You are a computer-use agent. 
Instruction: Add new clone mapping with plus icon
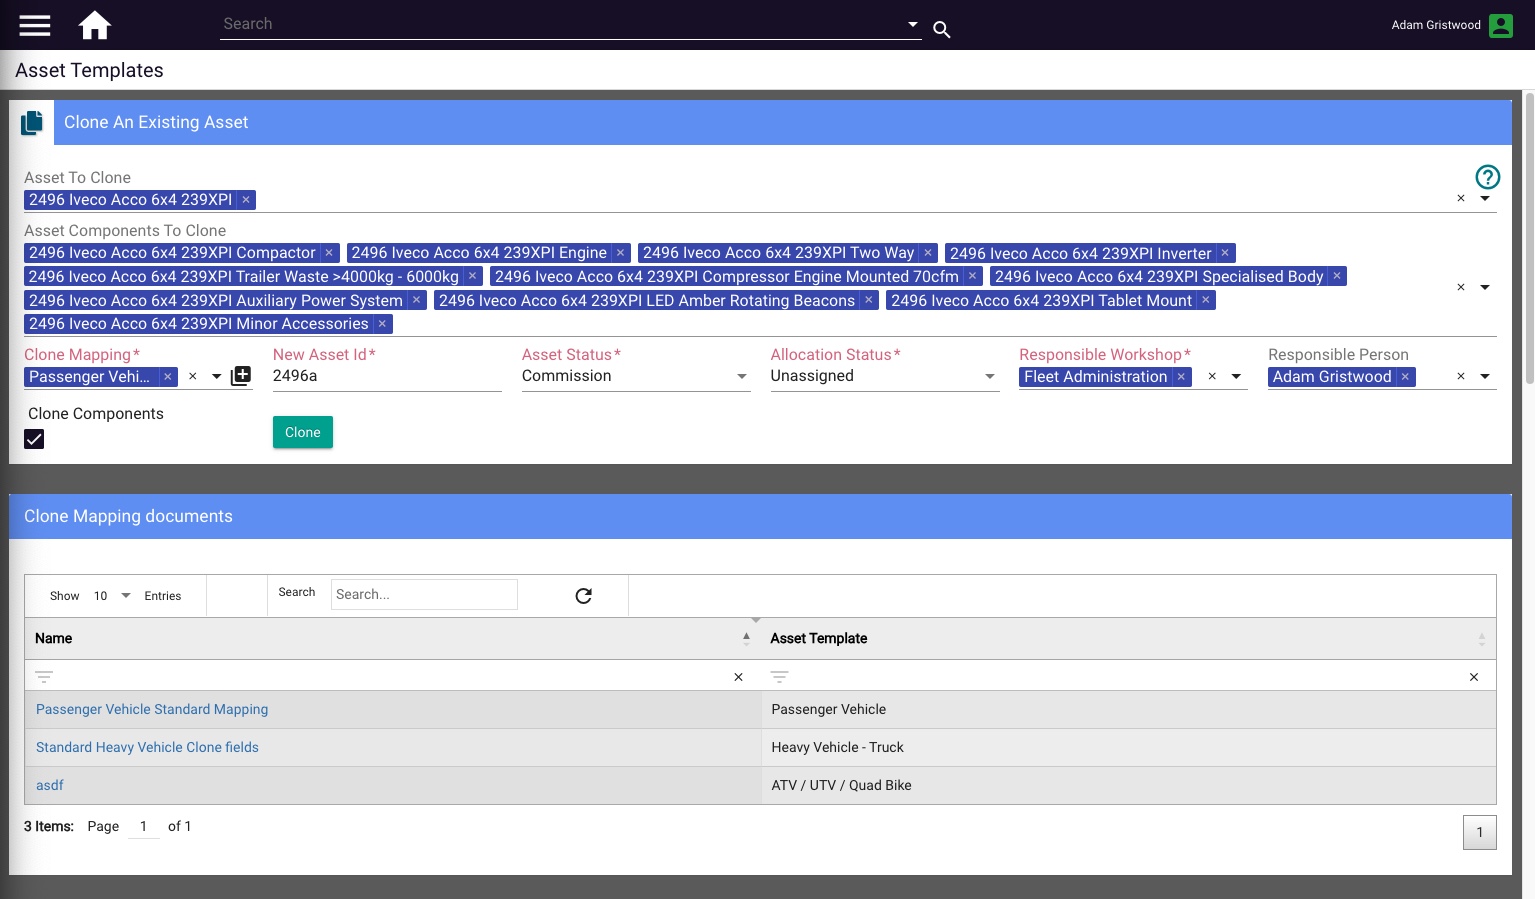(x=241, y=376)
